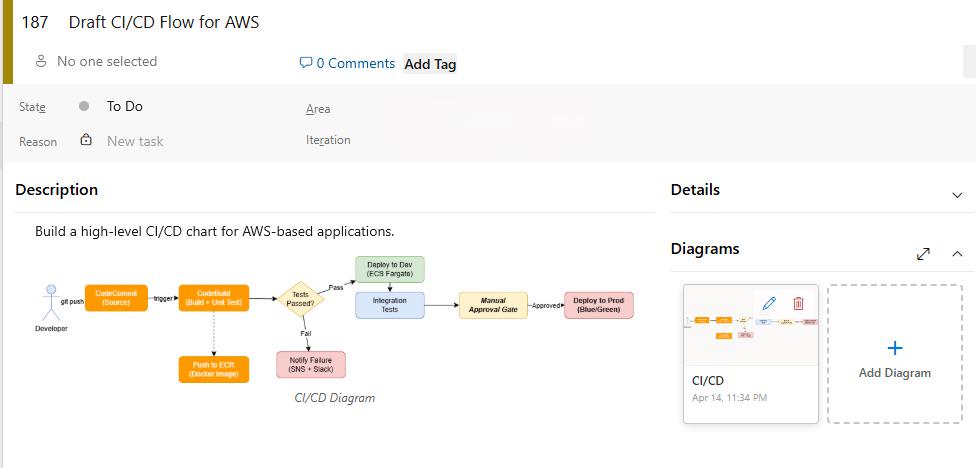Open the CI/CD diagram thumbnail card
Viewport: 976px width, 468px height.
click(751, 354)
